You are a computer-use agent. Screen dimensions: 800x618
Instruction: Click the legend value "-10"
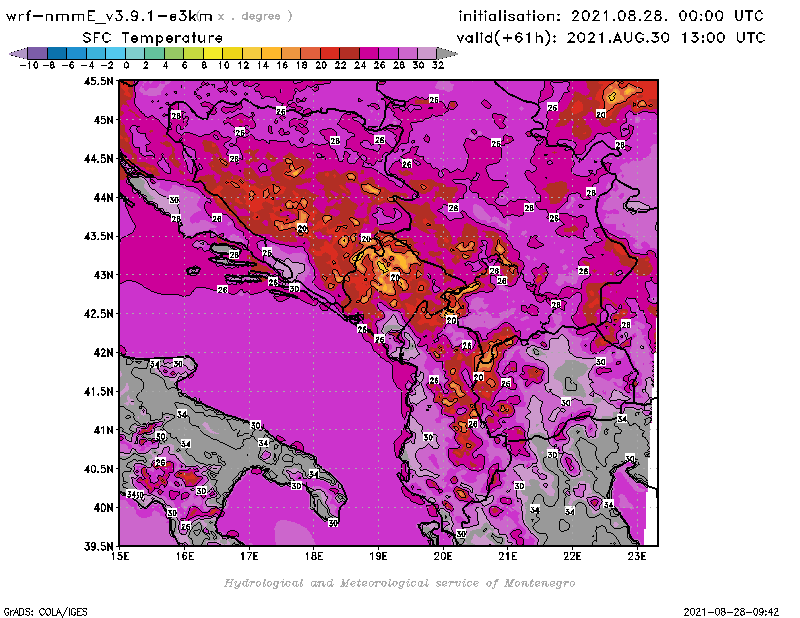tap(29, 65)
